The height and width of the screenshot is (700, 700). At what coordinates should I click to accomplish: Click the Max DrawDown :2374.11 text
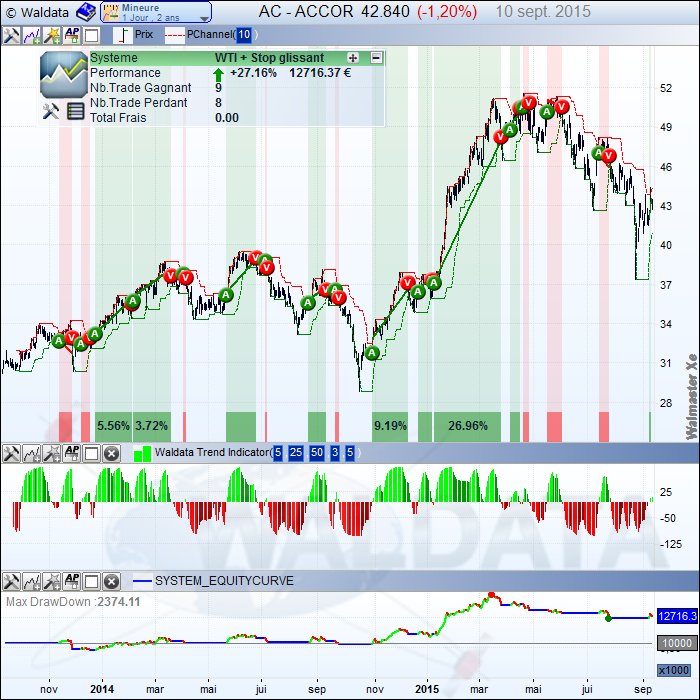(x=73, y=602)
